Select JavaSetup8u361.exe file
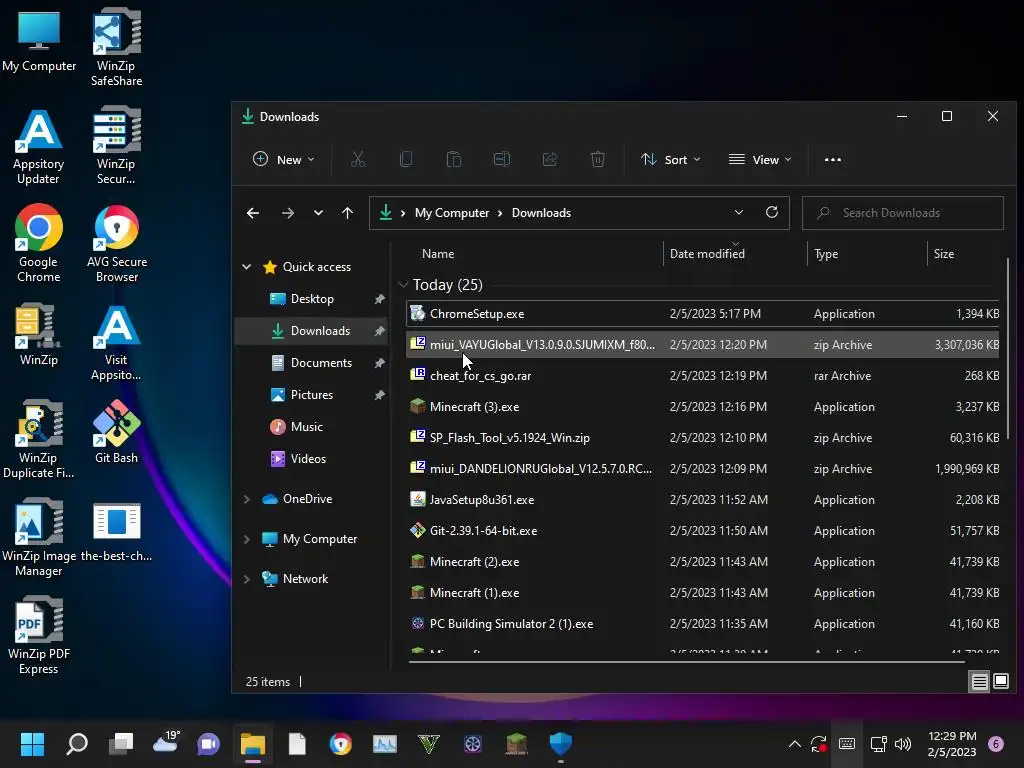 pos(703,500)
